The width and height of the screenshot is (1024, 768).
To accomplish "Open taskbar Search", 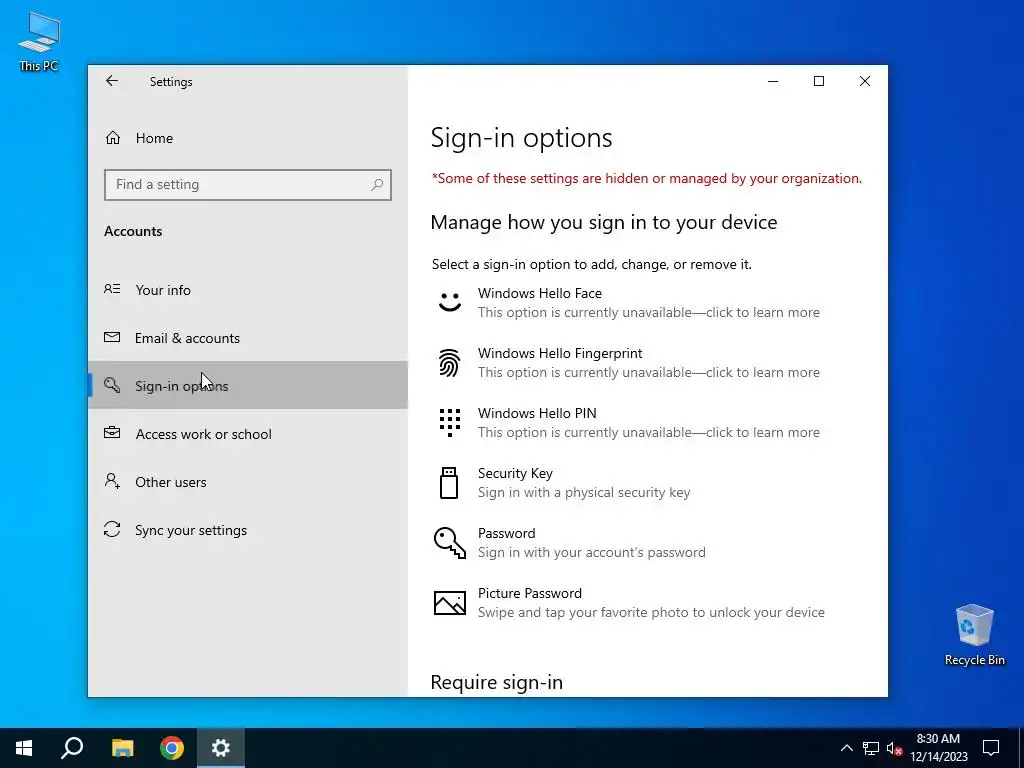I will point(72,748).
